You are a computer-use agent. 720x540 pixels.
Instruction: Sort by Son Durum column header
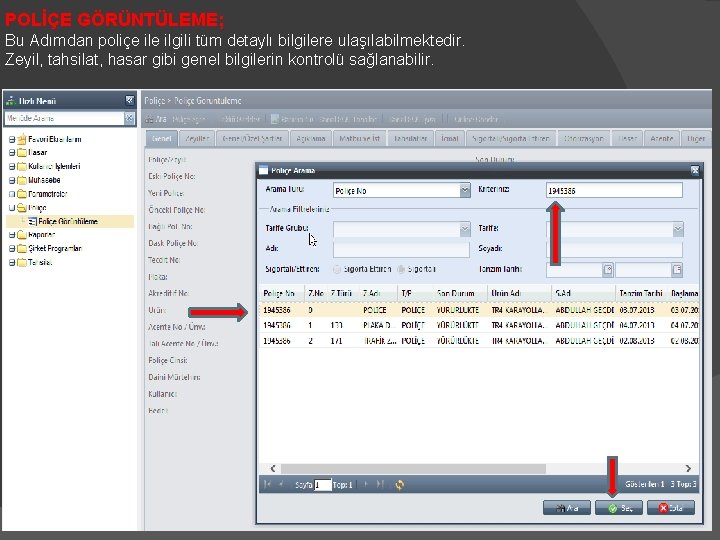[460, 293]
